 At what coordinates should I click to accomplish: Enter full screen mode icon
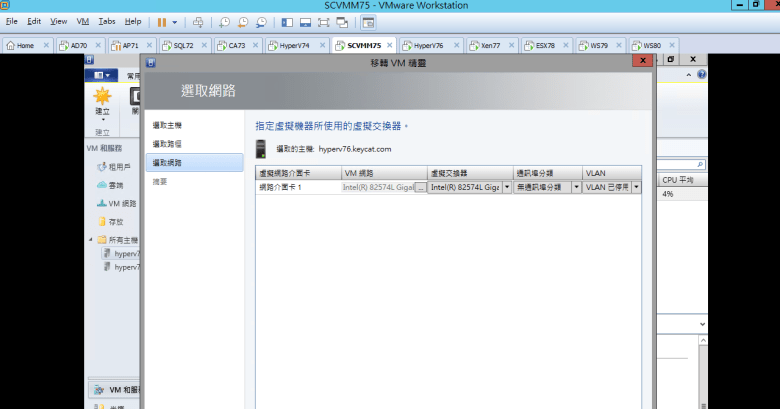coord(324,21)
